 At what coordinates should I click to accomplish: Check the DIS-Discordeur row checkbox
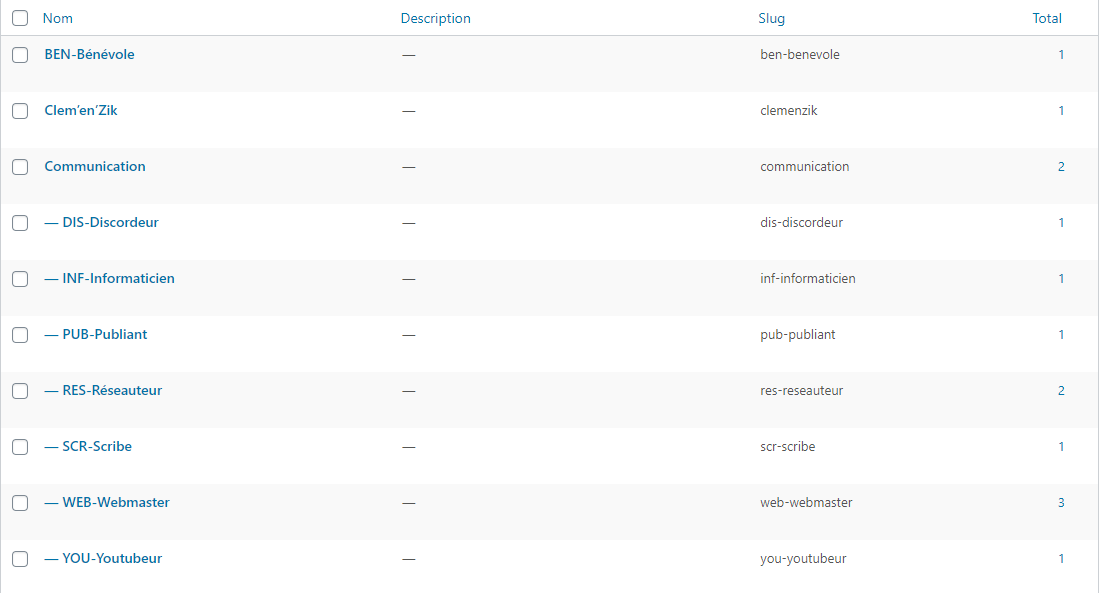[20, 223]
